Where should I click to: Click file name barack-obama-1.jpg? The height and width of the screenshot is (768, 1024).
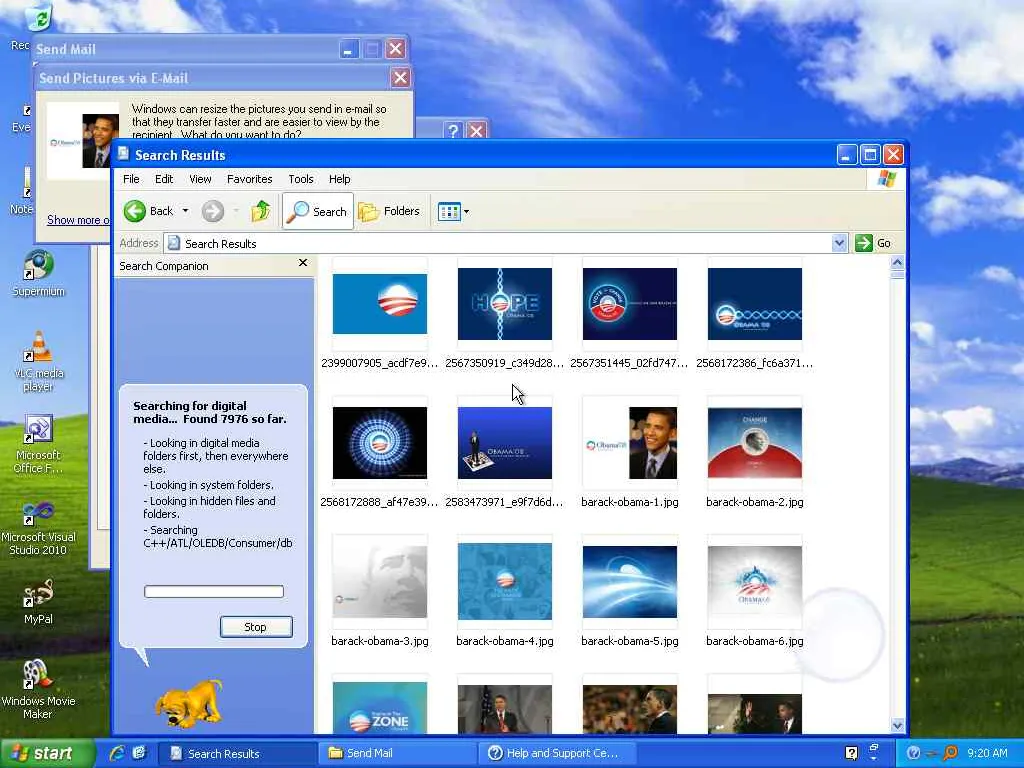click(x=630, y=502)
